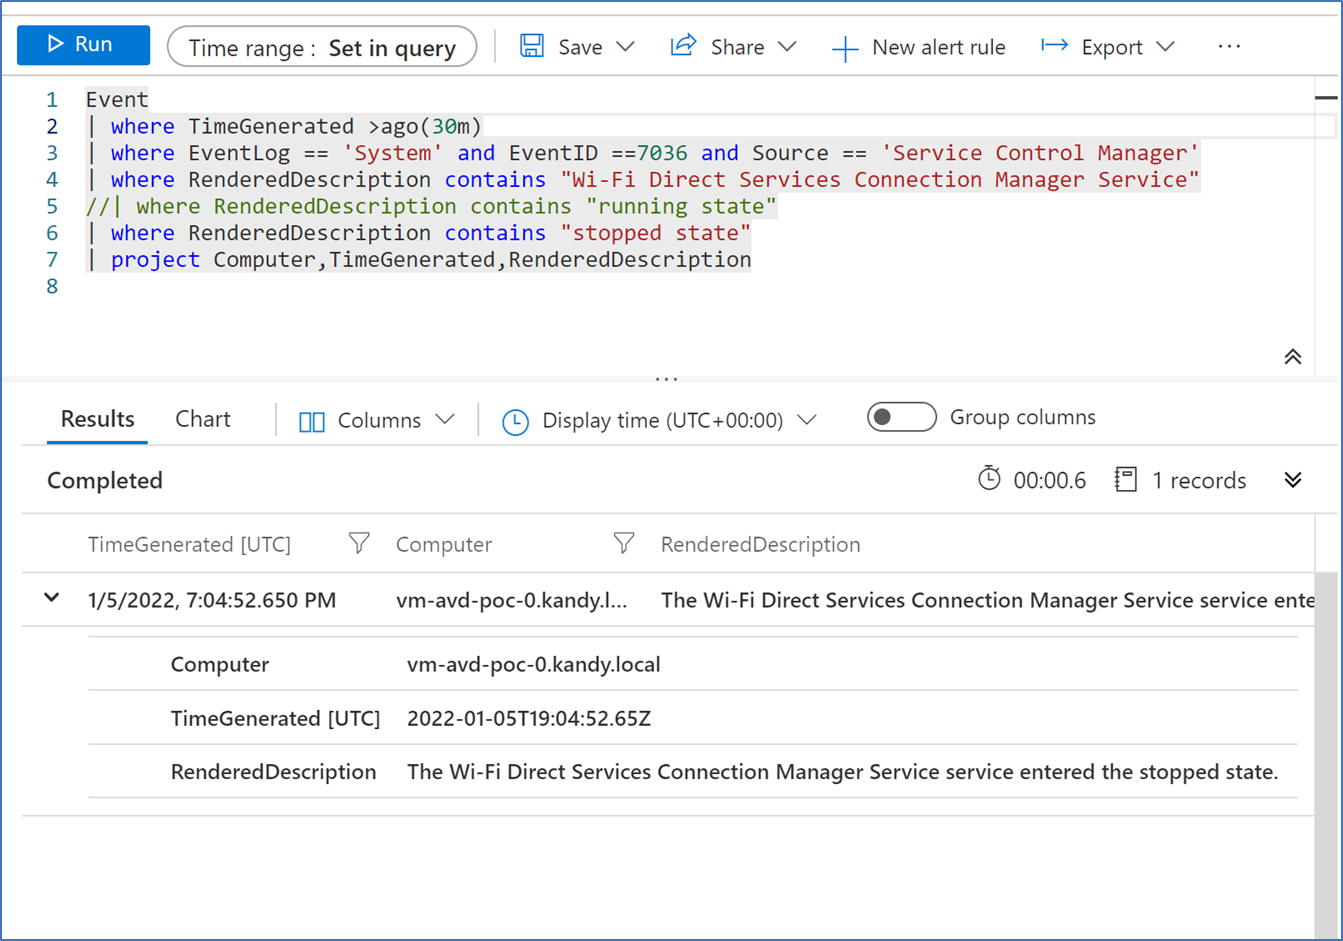Select the vm-avd-poc-0.kandy.l... cell

(x=512, y=600)
